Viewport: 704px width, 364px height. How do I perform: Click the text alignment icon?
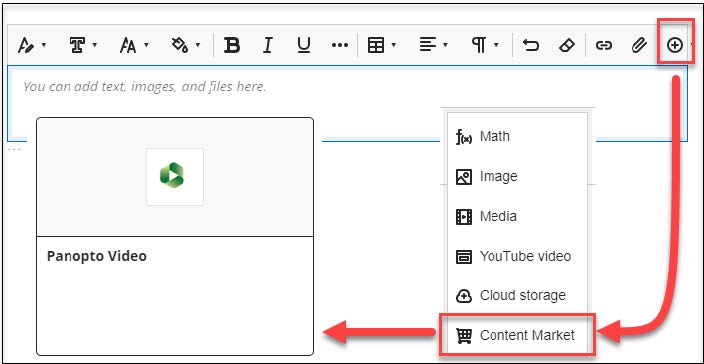(428, 45)
